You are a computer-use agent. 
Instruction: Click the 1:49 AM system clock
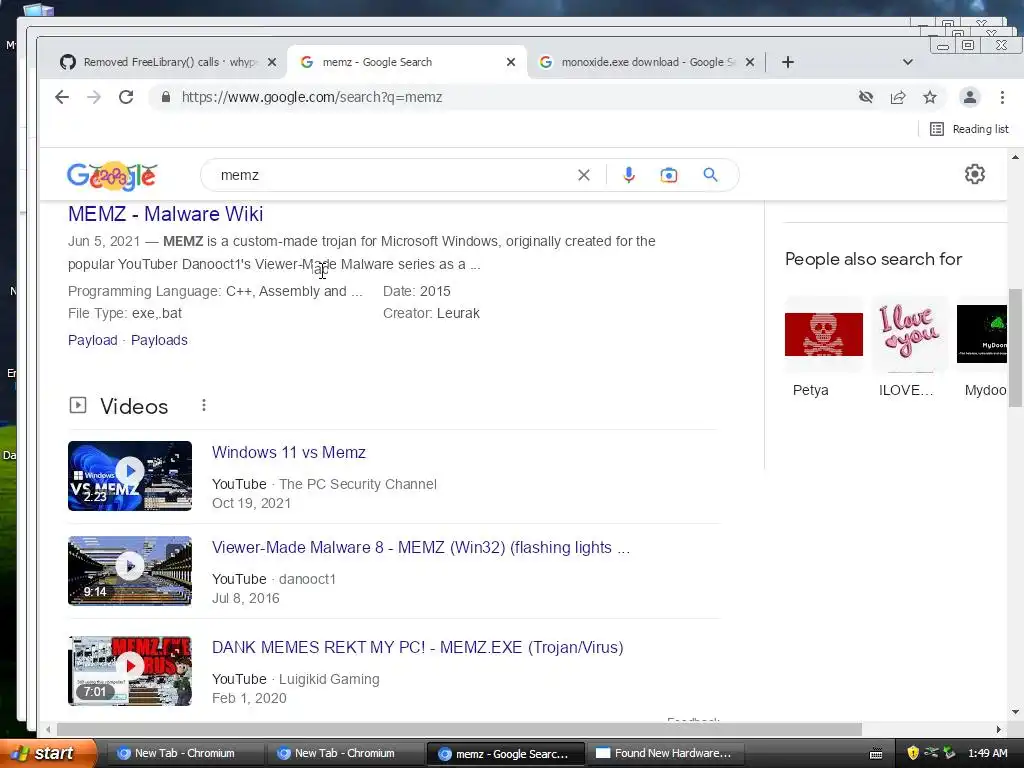[x=987, y=753]
